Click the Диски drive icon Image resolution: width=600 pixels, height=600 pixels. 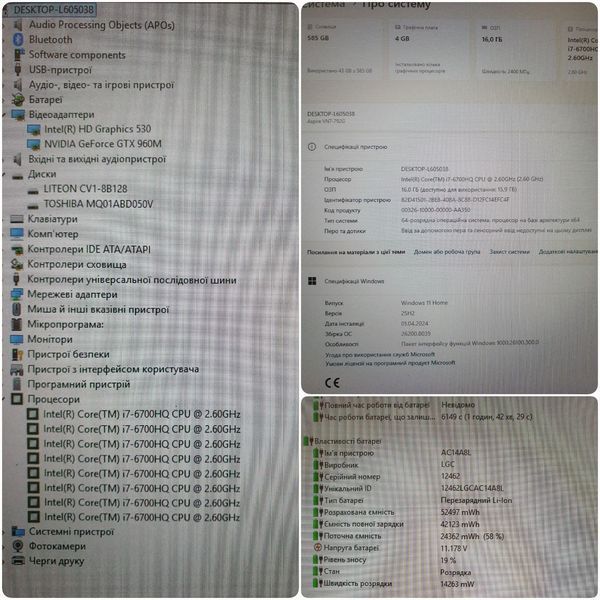click(18, 176)
